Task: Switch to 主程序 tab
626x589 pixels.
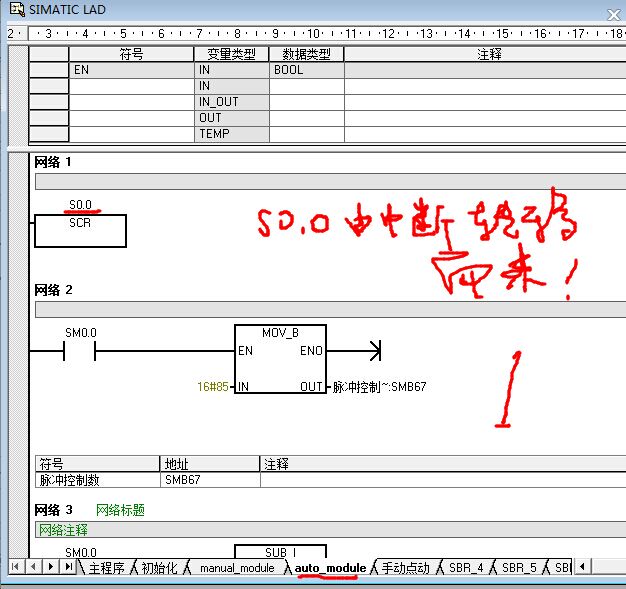Action: pos(106,568)
